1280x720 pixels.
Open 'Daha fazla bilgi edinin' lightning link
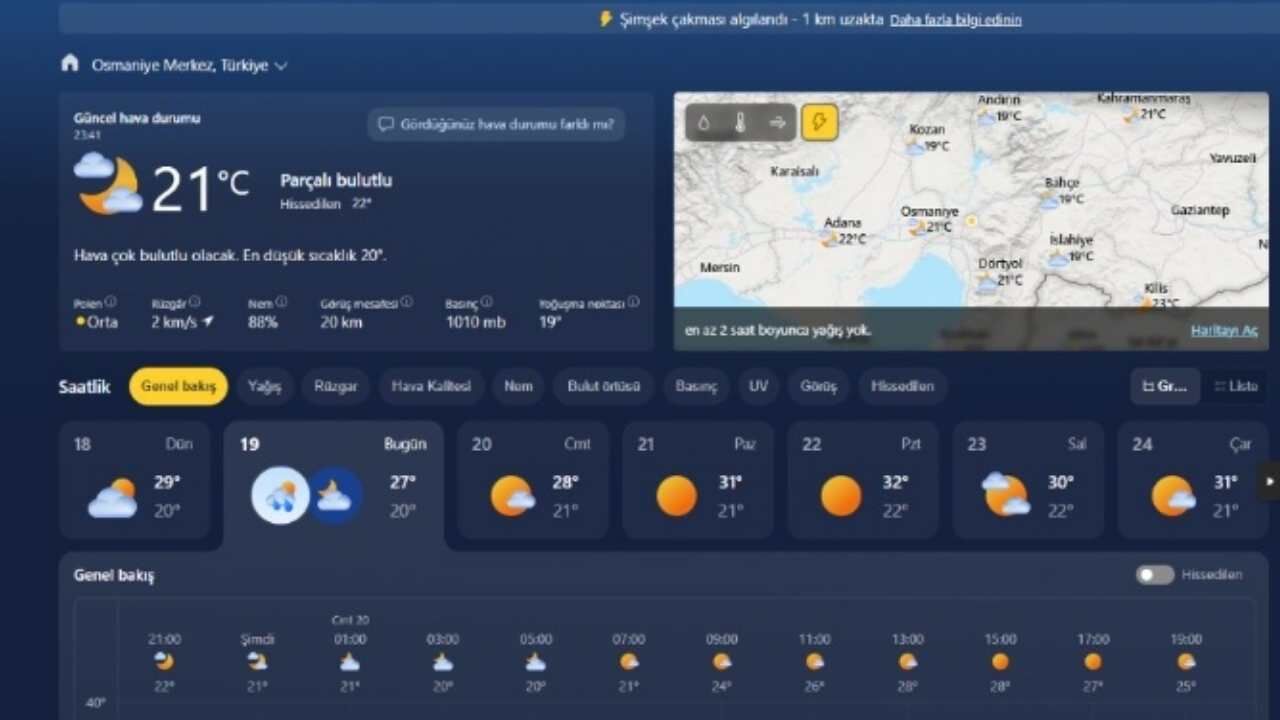click(956, 19)
